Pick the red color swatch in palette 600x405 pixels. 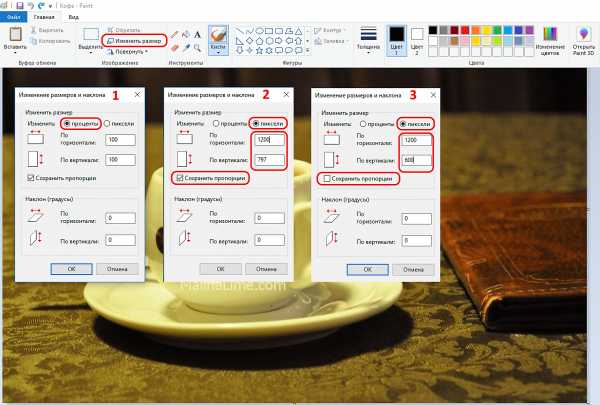click(x=465, y=30)
